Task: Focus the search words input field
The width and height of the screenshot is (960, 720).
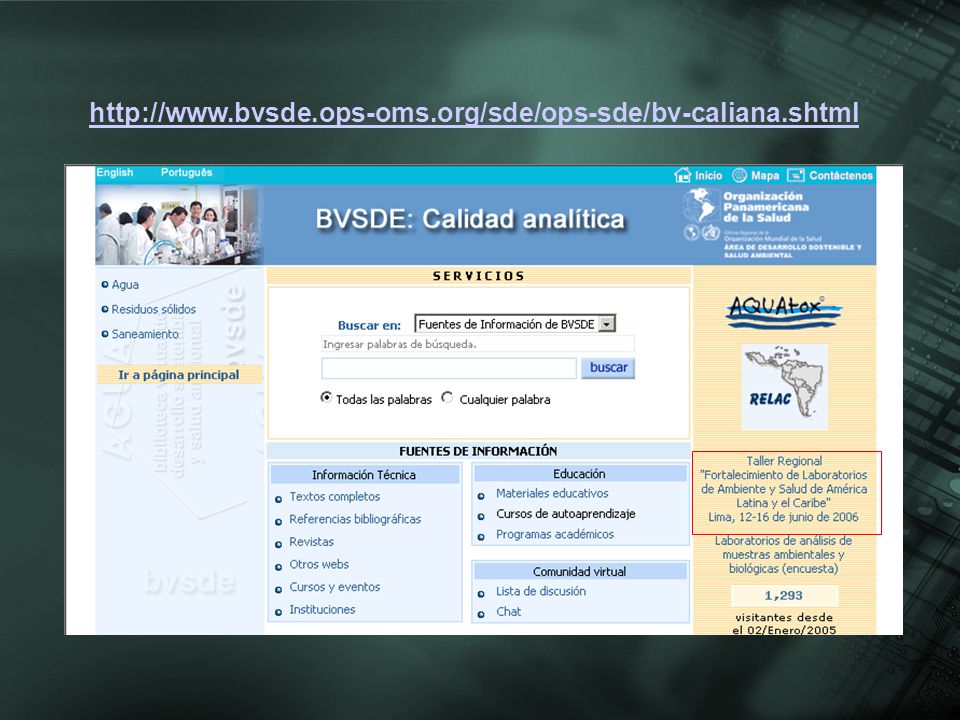Action: pos(449,368)
